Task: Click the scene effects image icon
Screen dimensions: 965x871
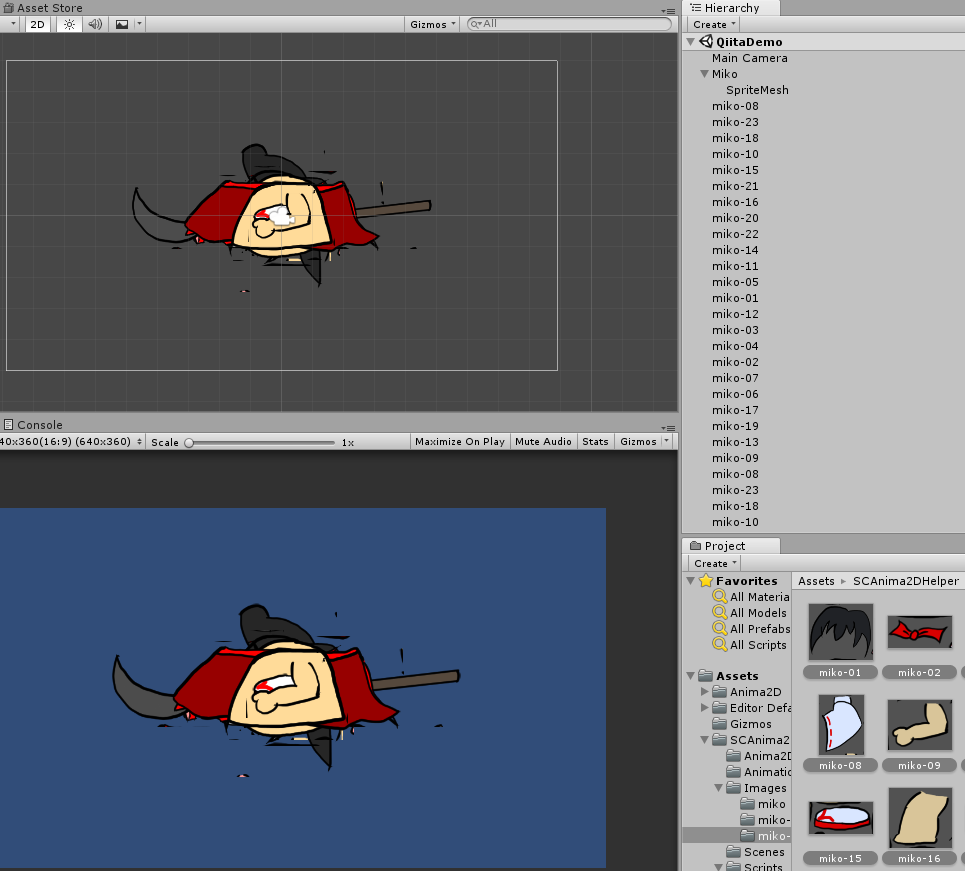Action: tap(122, 24)
